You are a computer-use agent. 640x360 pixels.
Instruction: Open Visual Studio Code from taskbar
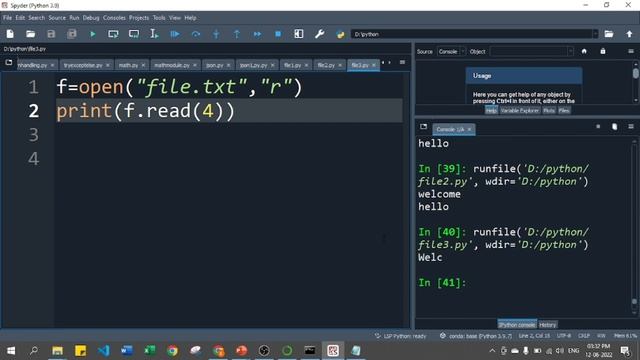coord(104,351)
